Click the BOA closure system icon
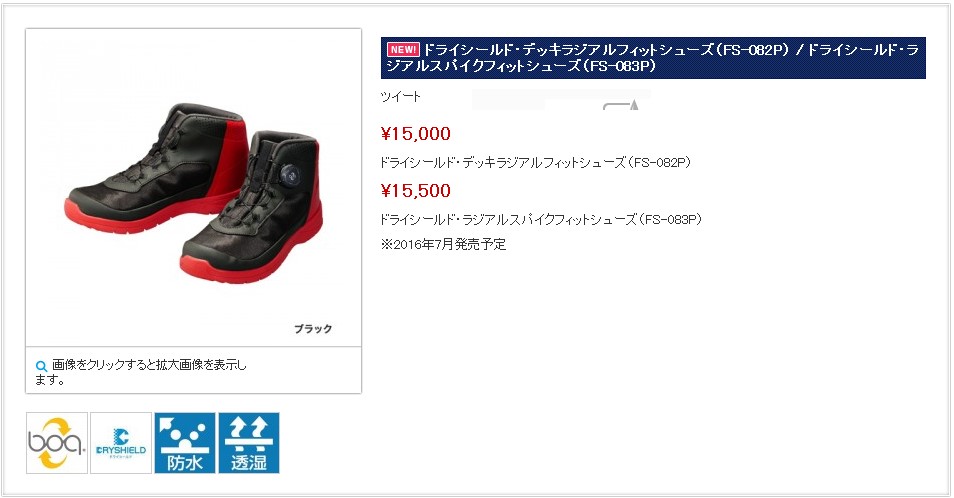Image resolution: width=954 pixels, height=498 pixels. [x=57, y=443]
